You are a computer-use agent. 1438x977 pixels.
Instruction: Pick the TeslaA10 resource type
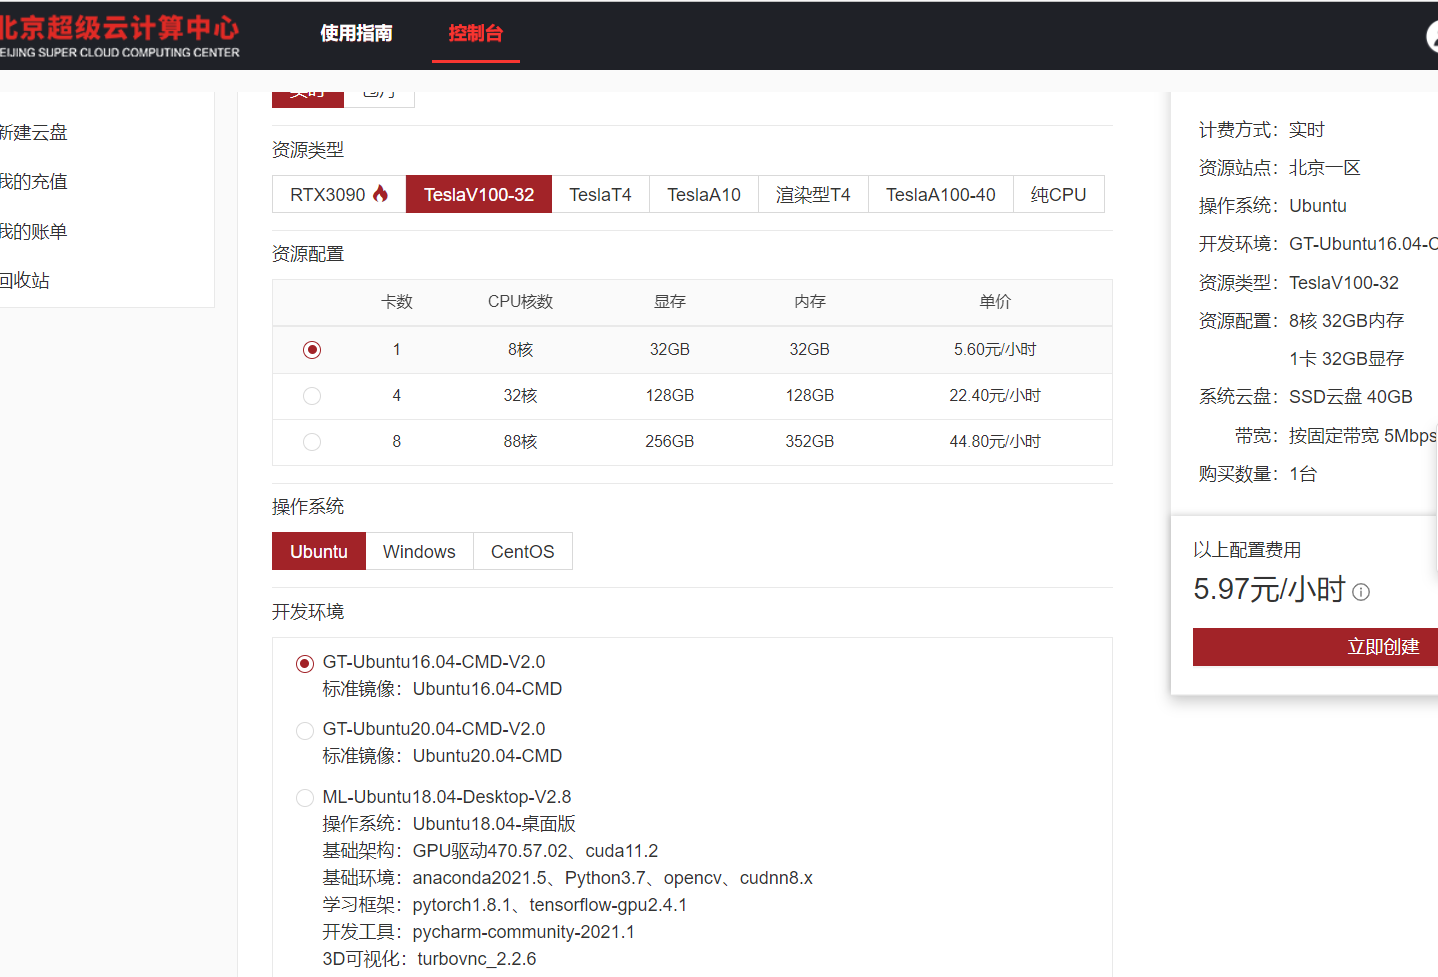704,194
